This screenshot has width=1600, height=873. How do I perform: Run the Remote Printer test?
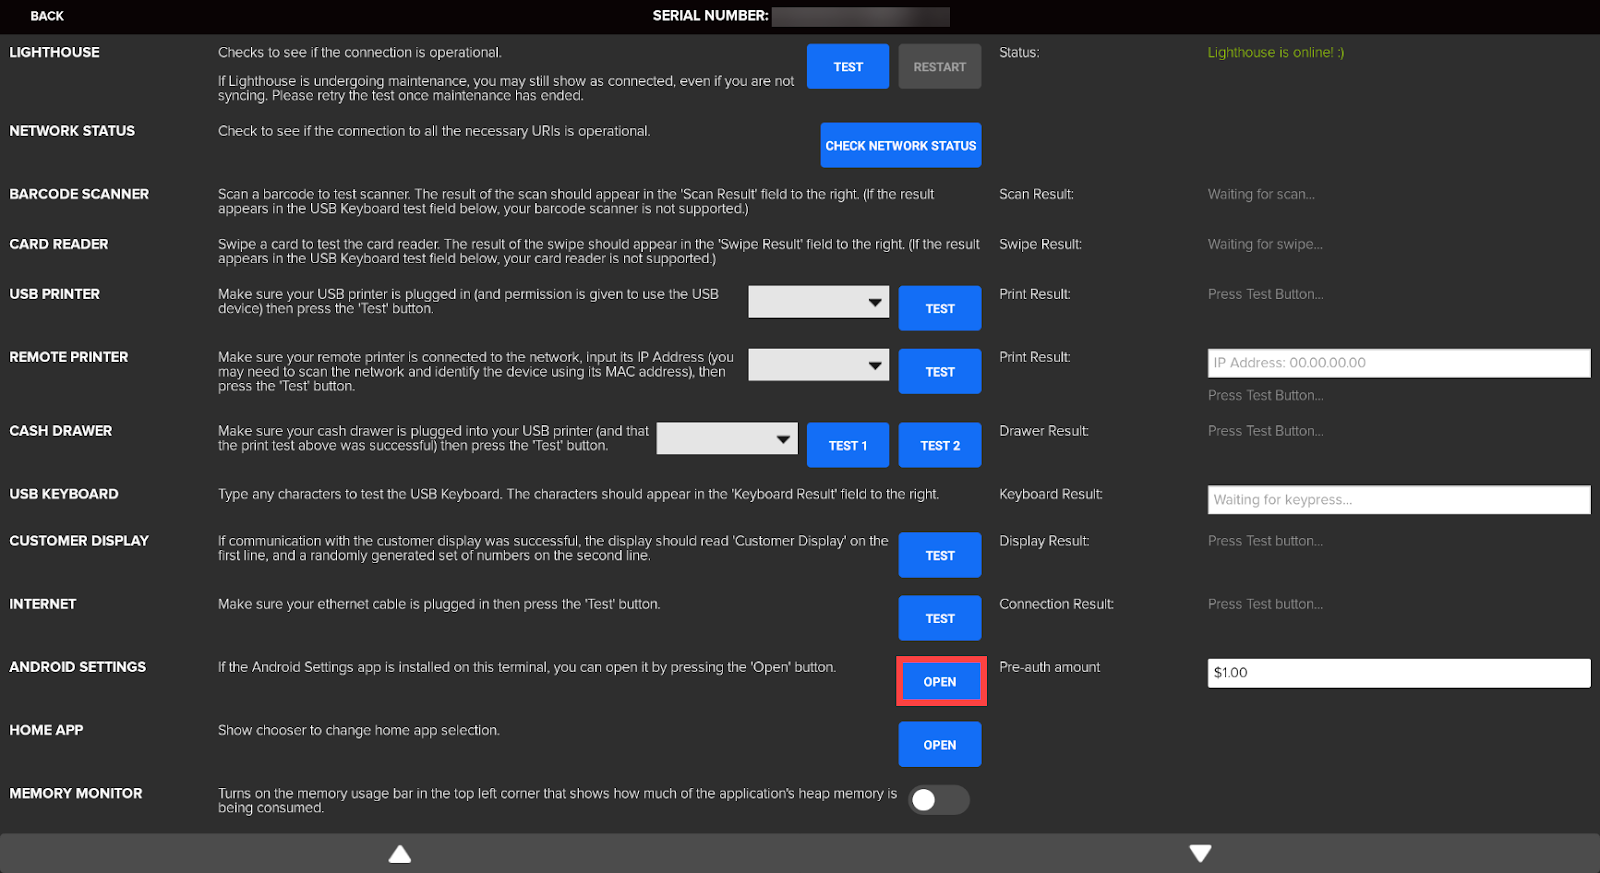(939, 372)
